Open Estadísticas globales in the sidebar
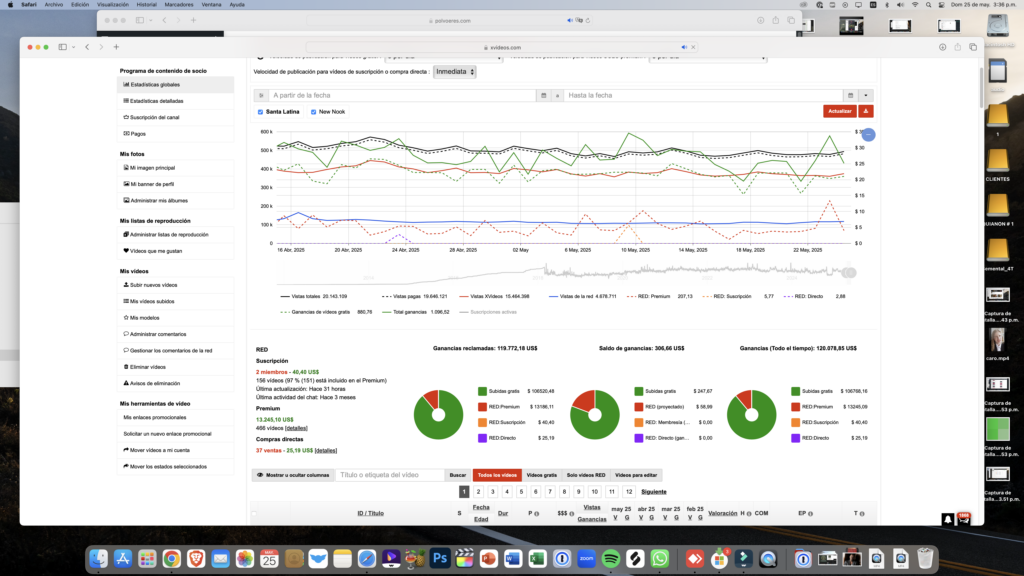The height and width of the screenshot is (576, 1024). (x=175, y=85)
